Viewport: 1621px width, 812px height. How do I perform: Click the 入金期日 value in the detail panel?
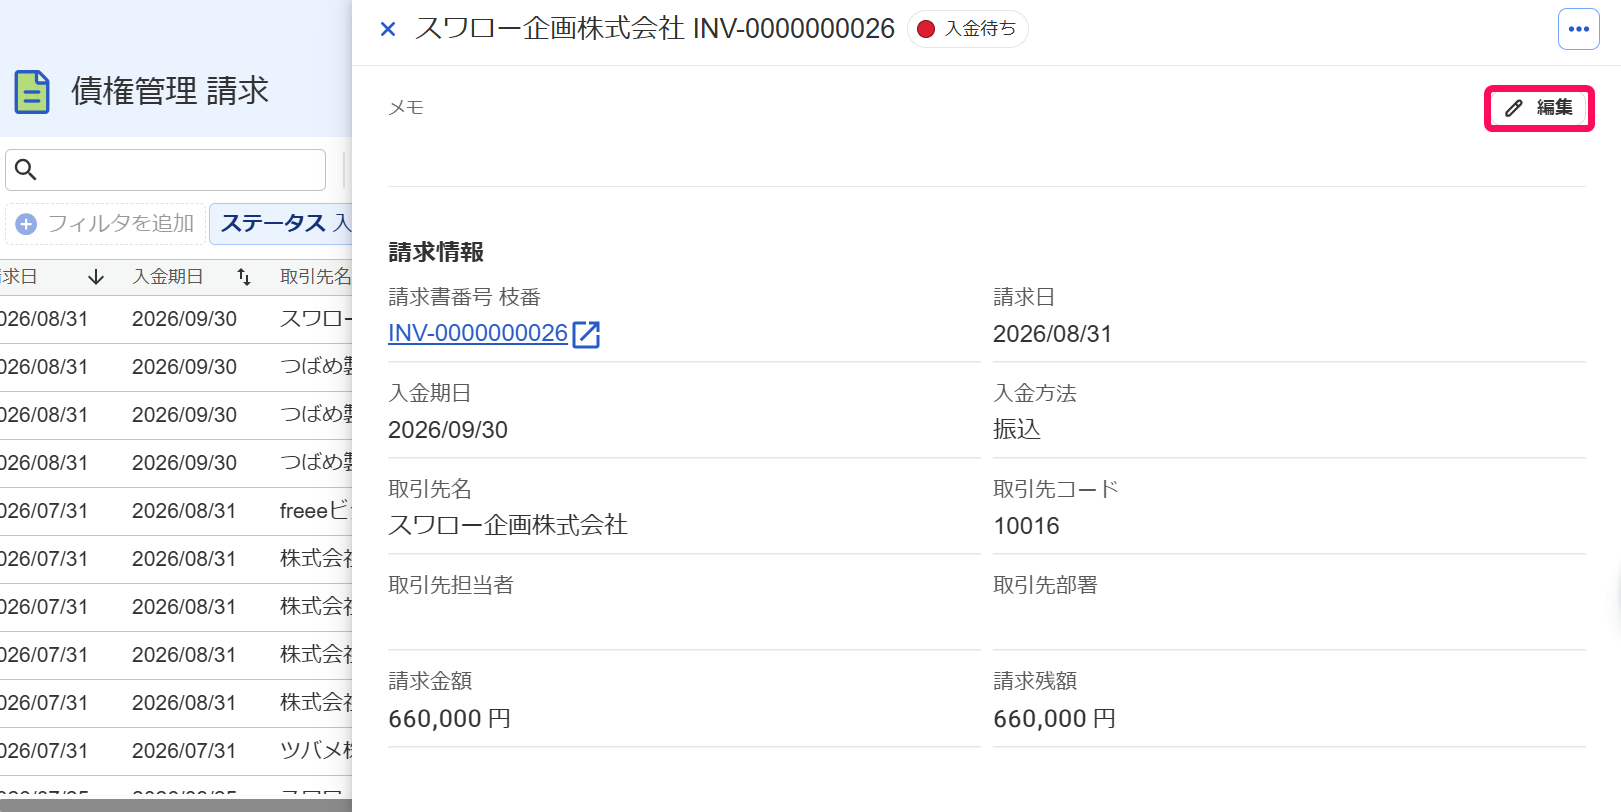[448, 430]
